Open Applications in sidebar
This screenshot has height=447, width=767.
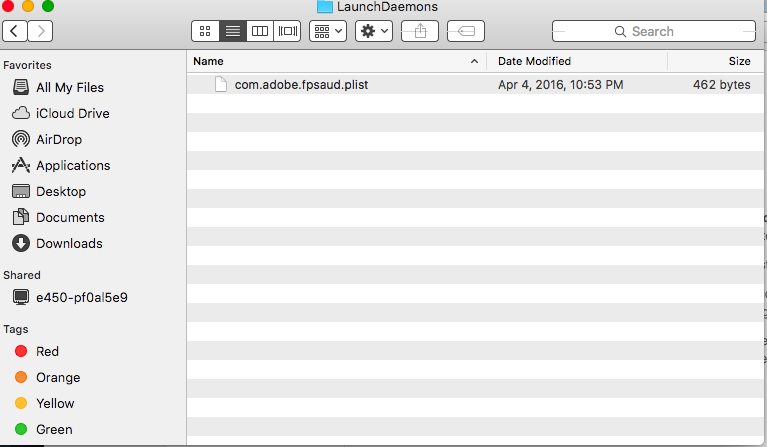[x=73, y=165]
